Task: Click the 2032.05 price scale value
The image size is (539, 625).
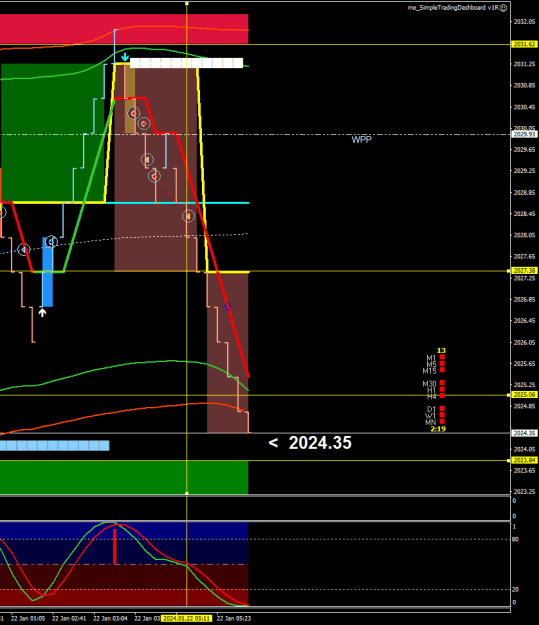Action: click(x=524, y=22)
